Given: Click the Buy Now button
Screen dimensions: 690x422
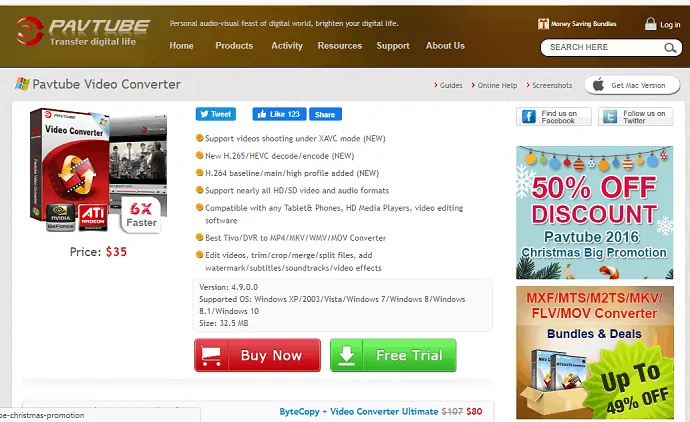Looking at the screenshot, I should pyautogui.click(x=257, y=355).
